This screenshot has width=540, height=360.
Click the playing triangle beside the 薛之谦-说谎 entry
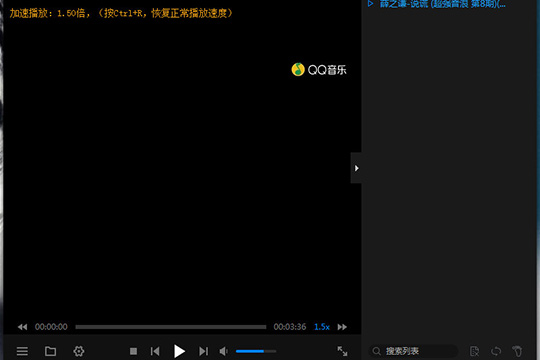[x=370, y=4]
